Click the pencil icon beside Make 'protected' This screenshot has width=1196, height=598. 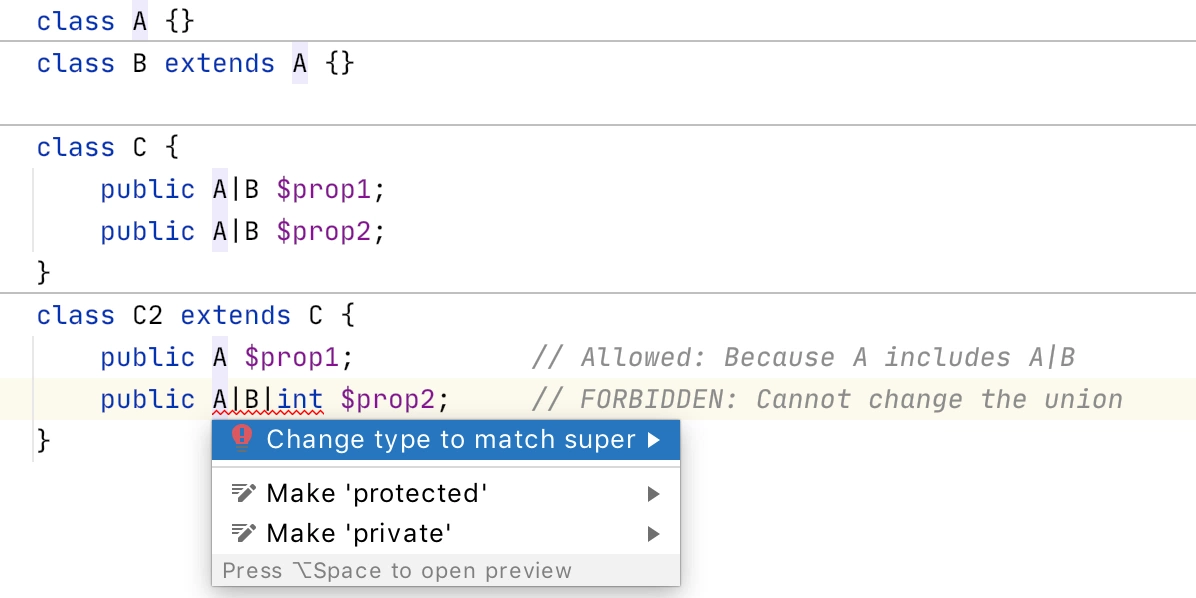(243, 493)
